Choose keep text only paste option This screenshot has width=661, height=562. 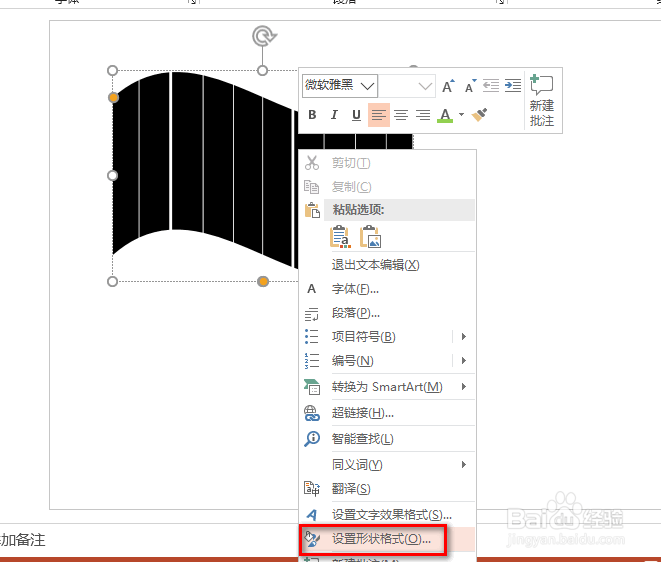click(340, 237)
